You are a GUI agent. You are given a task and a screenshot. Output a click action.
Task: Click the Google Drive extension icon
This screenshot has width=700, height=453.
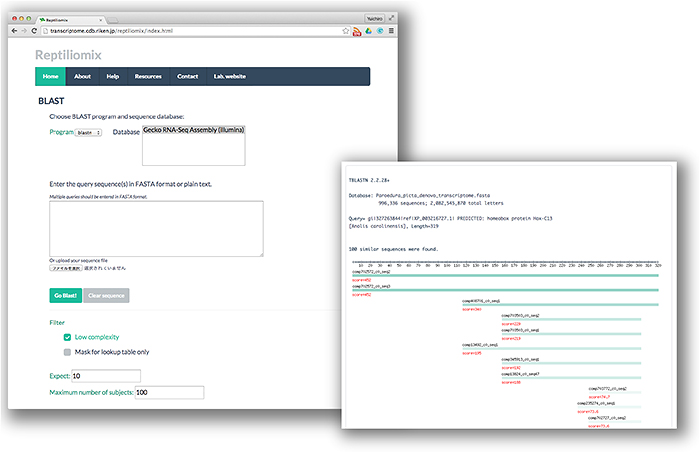[369, 32]
